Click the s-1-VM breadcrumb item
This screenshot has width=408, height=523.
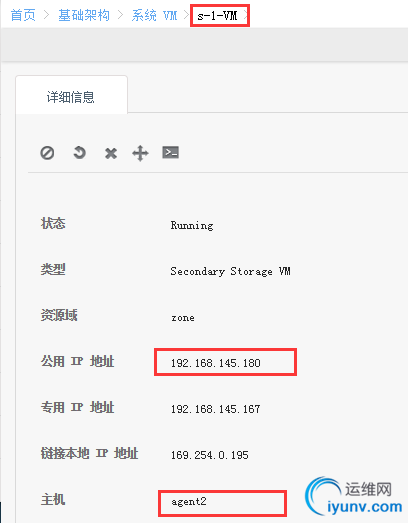217,16
